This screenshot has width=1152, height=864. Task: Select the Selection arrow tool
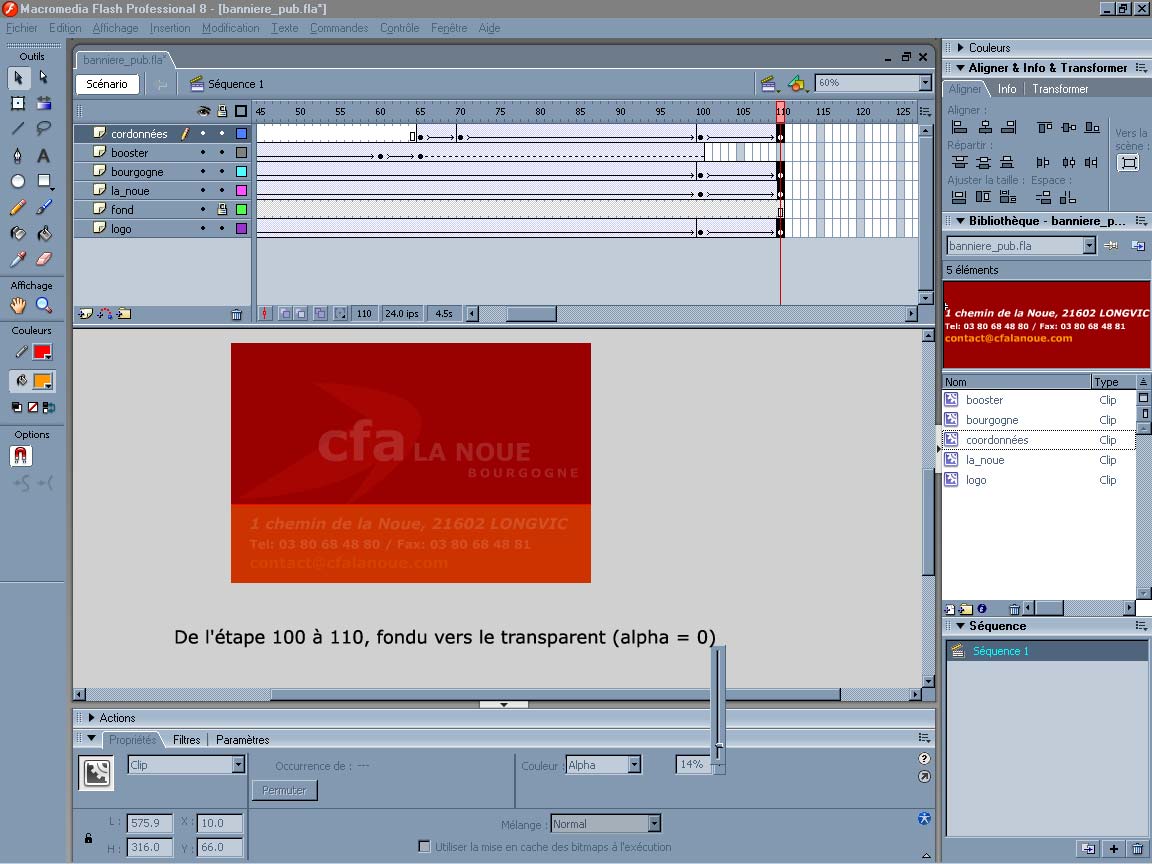pyautogui.click(x=18, y=77)
